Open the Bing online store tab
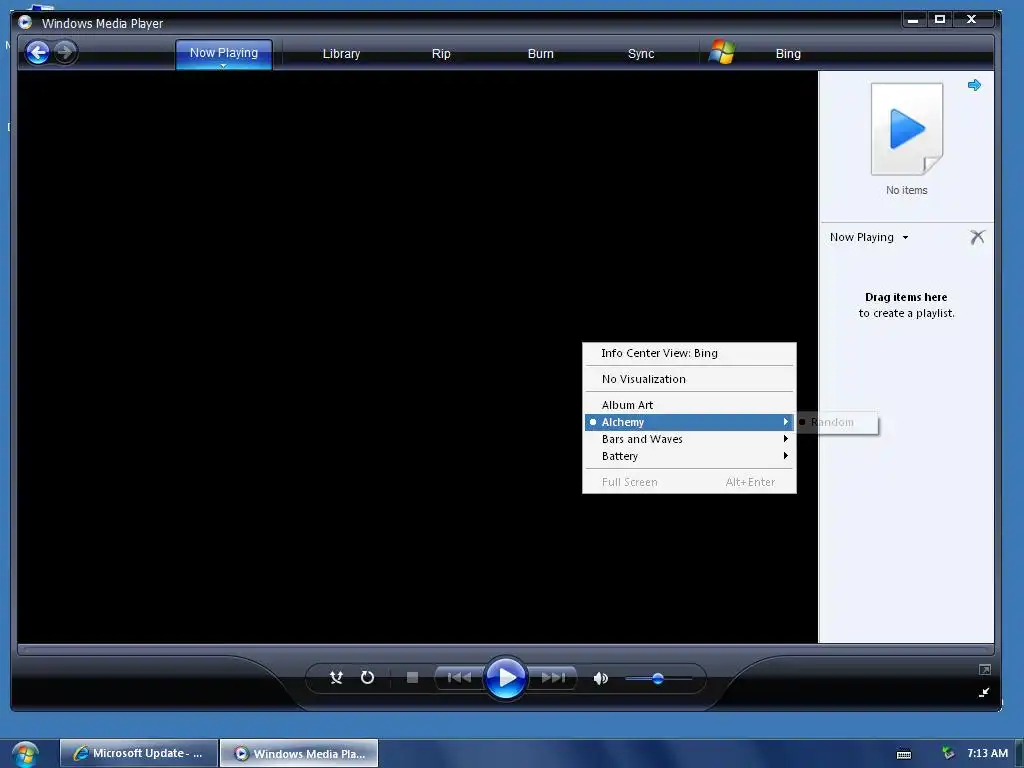Viewport: 1024px width, 768px height. pos(788,54)
